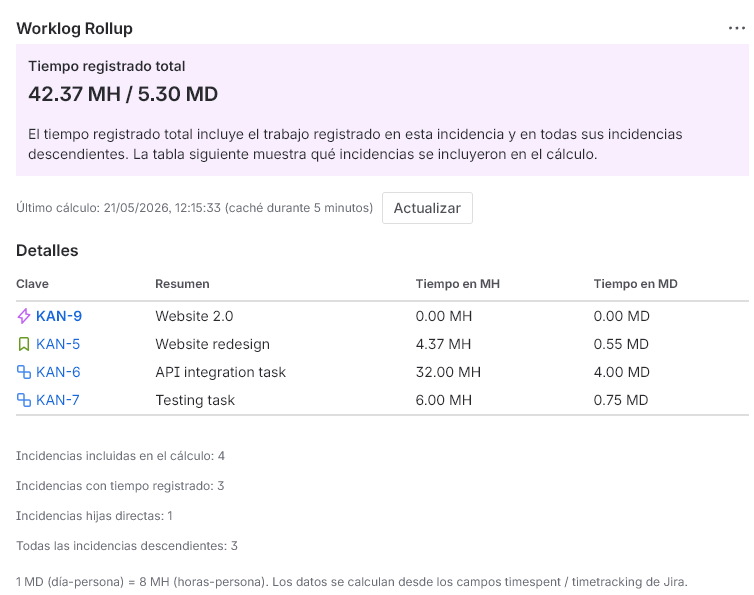Click the 32.00 MH value
The height and width of the screenshot is (595, 754).
(x=448, y=372)
